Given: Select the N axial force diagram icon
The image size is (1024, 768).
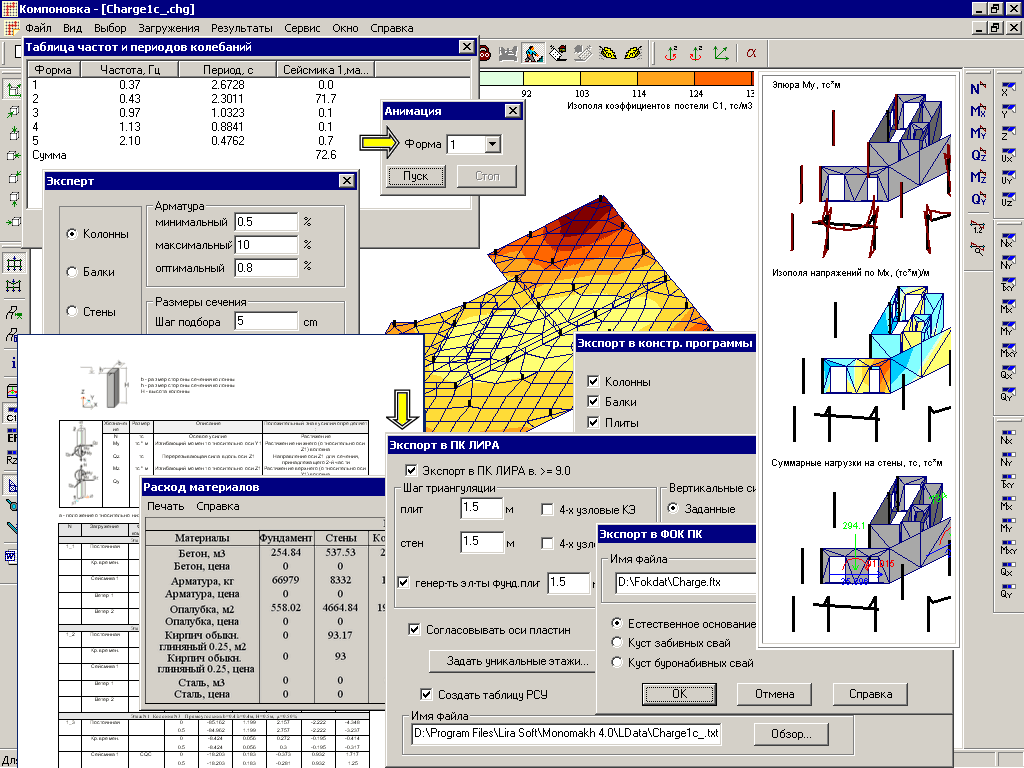Looking at the screenshot, I should pyautogui.click(x=979, y=89).
